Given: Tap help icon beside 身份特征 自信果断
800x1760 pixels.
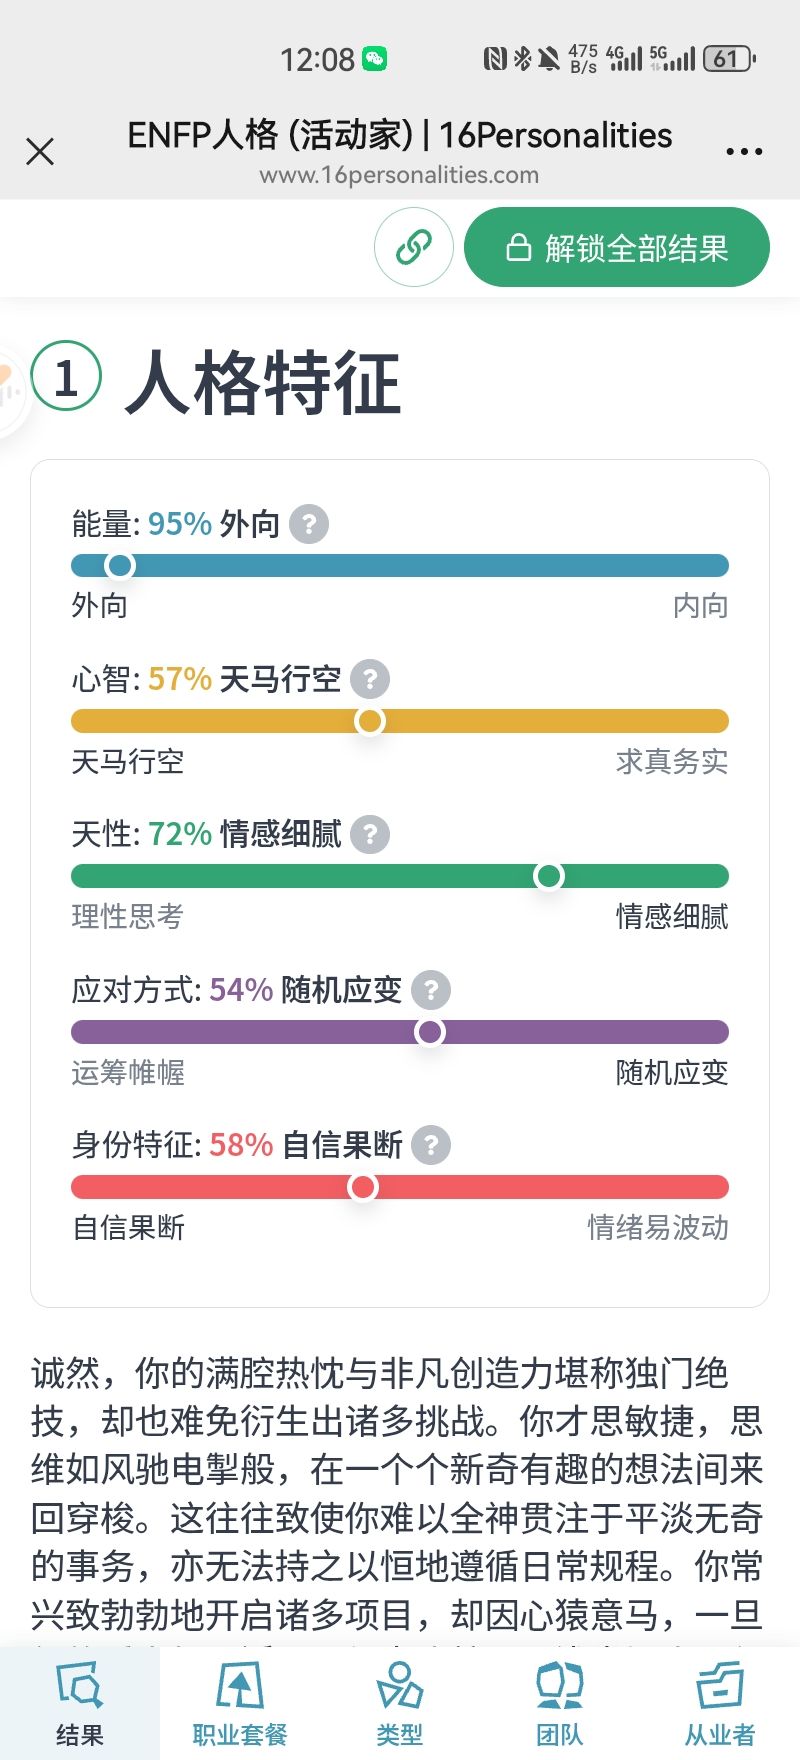Looking at the screenshot, I should [431, 1145].
